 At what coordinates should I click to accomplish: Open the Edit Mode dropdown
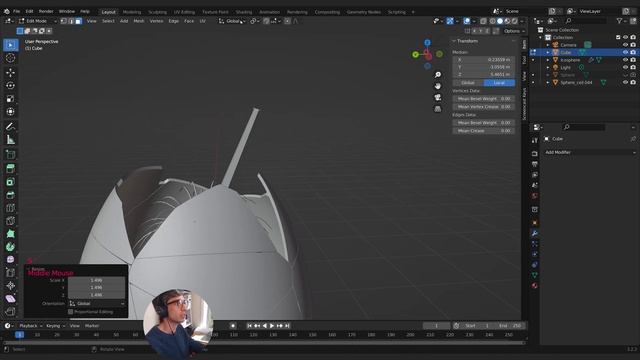pos(37,21)
